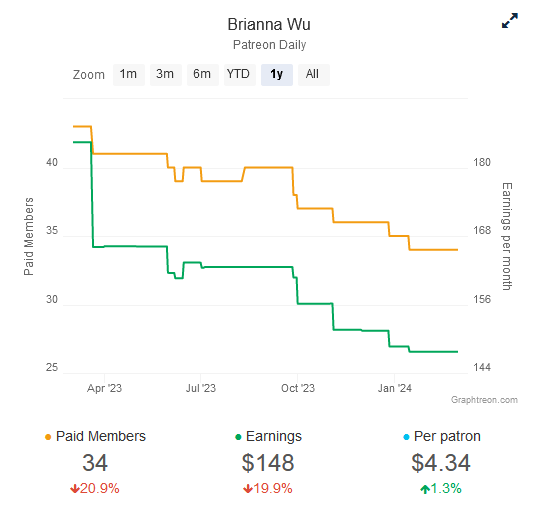Show All time zoom range
536x505 pixels.
(313, 75)
